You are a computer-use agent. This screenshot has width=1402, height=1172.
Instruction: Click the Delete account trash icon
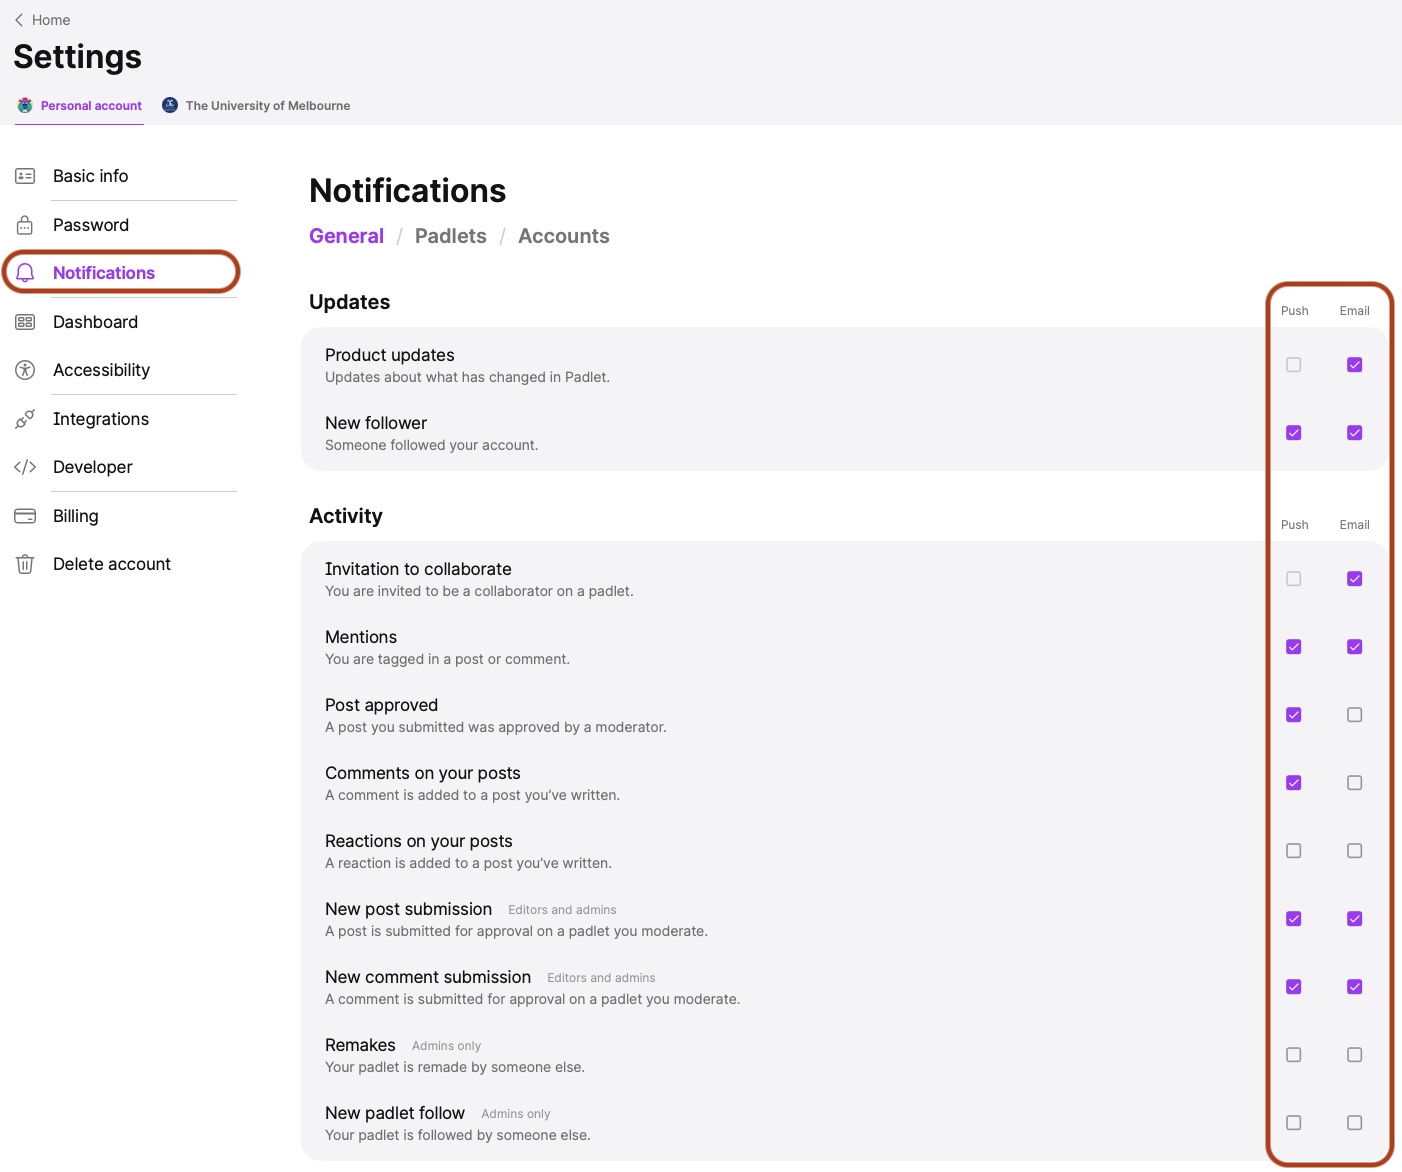pyautogui.click(x=25, y=564)
